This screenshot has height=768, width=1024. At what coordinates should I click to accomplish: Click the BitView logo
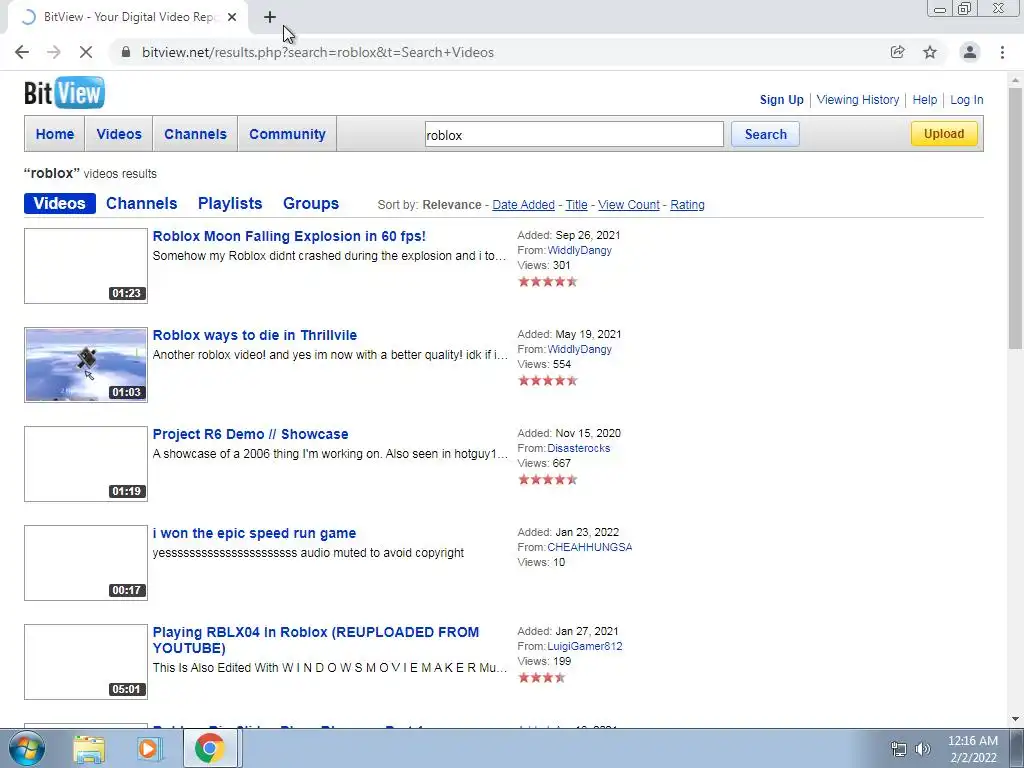64,93
